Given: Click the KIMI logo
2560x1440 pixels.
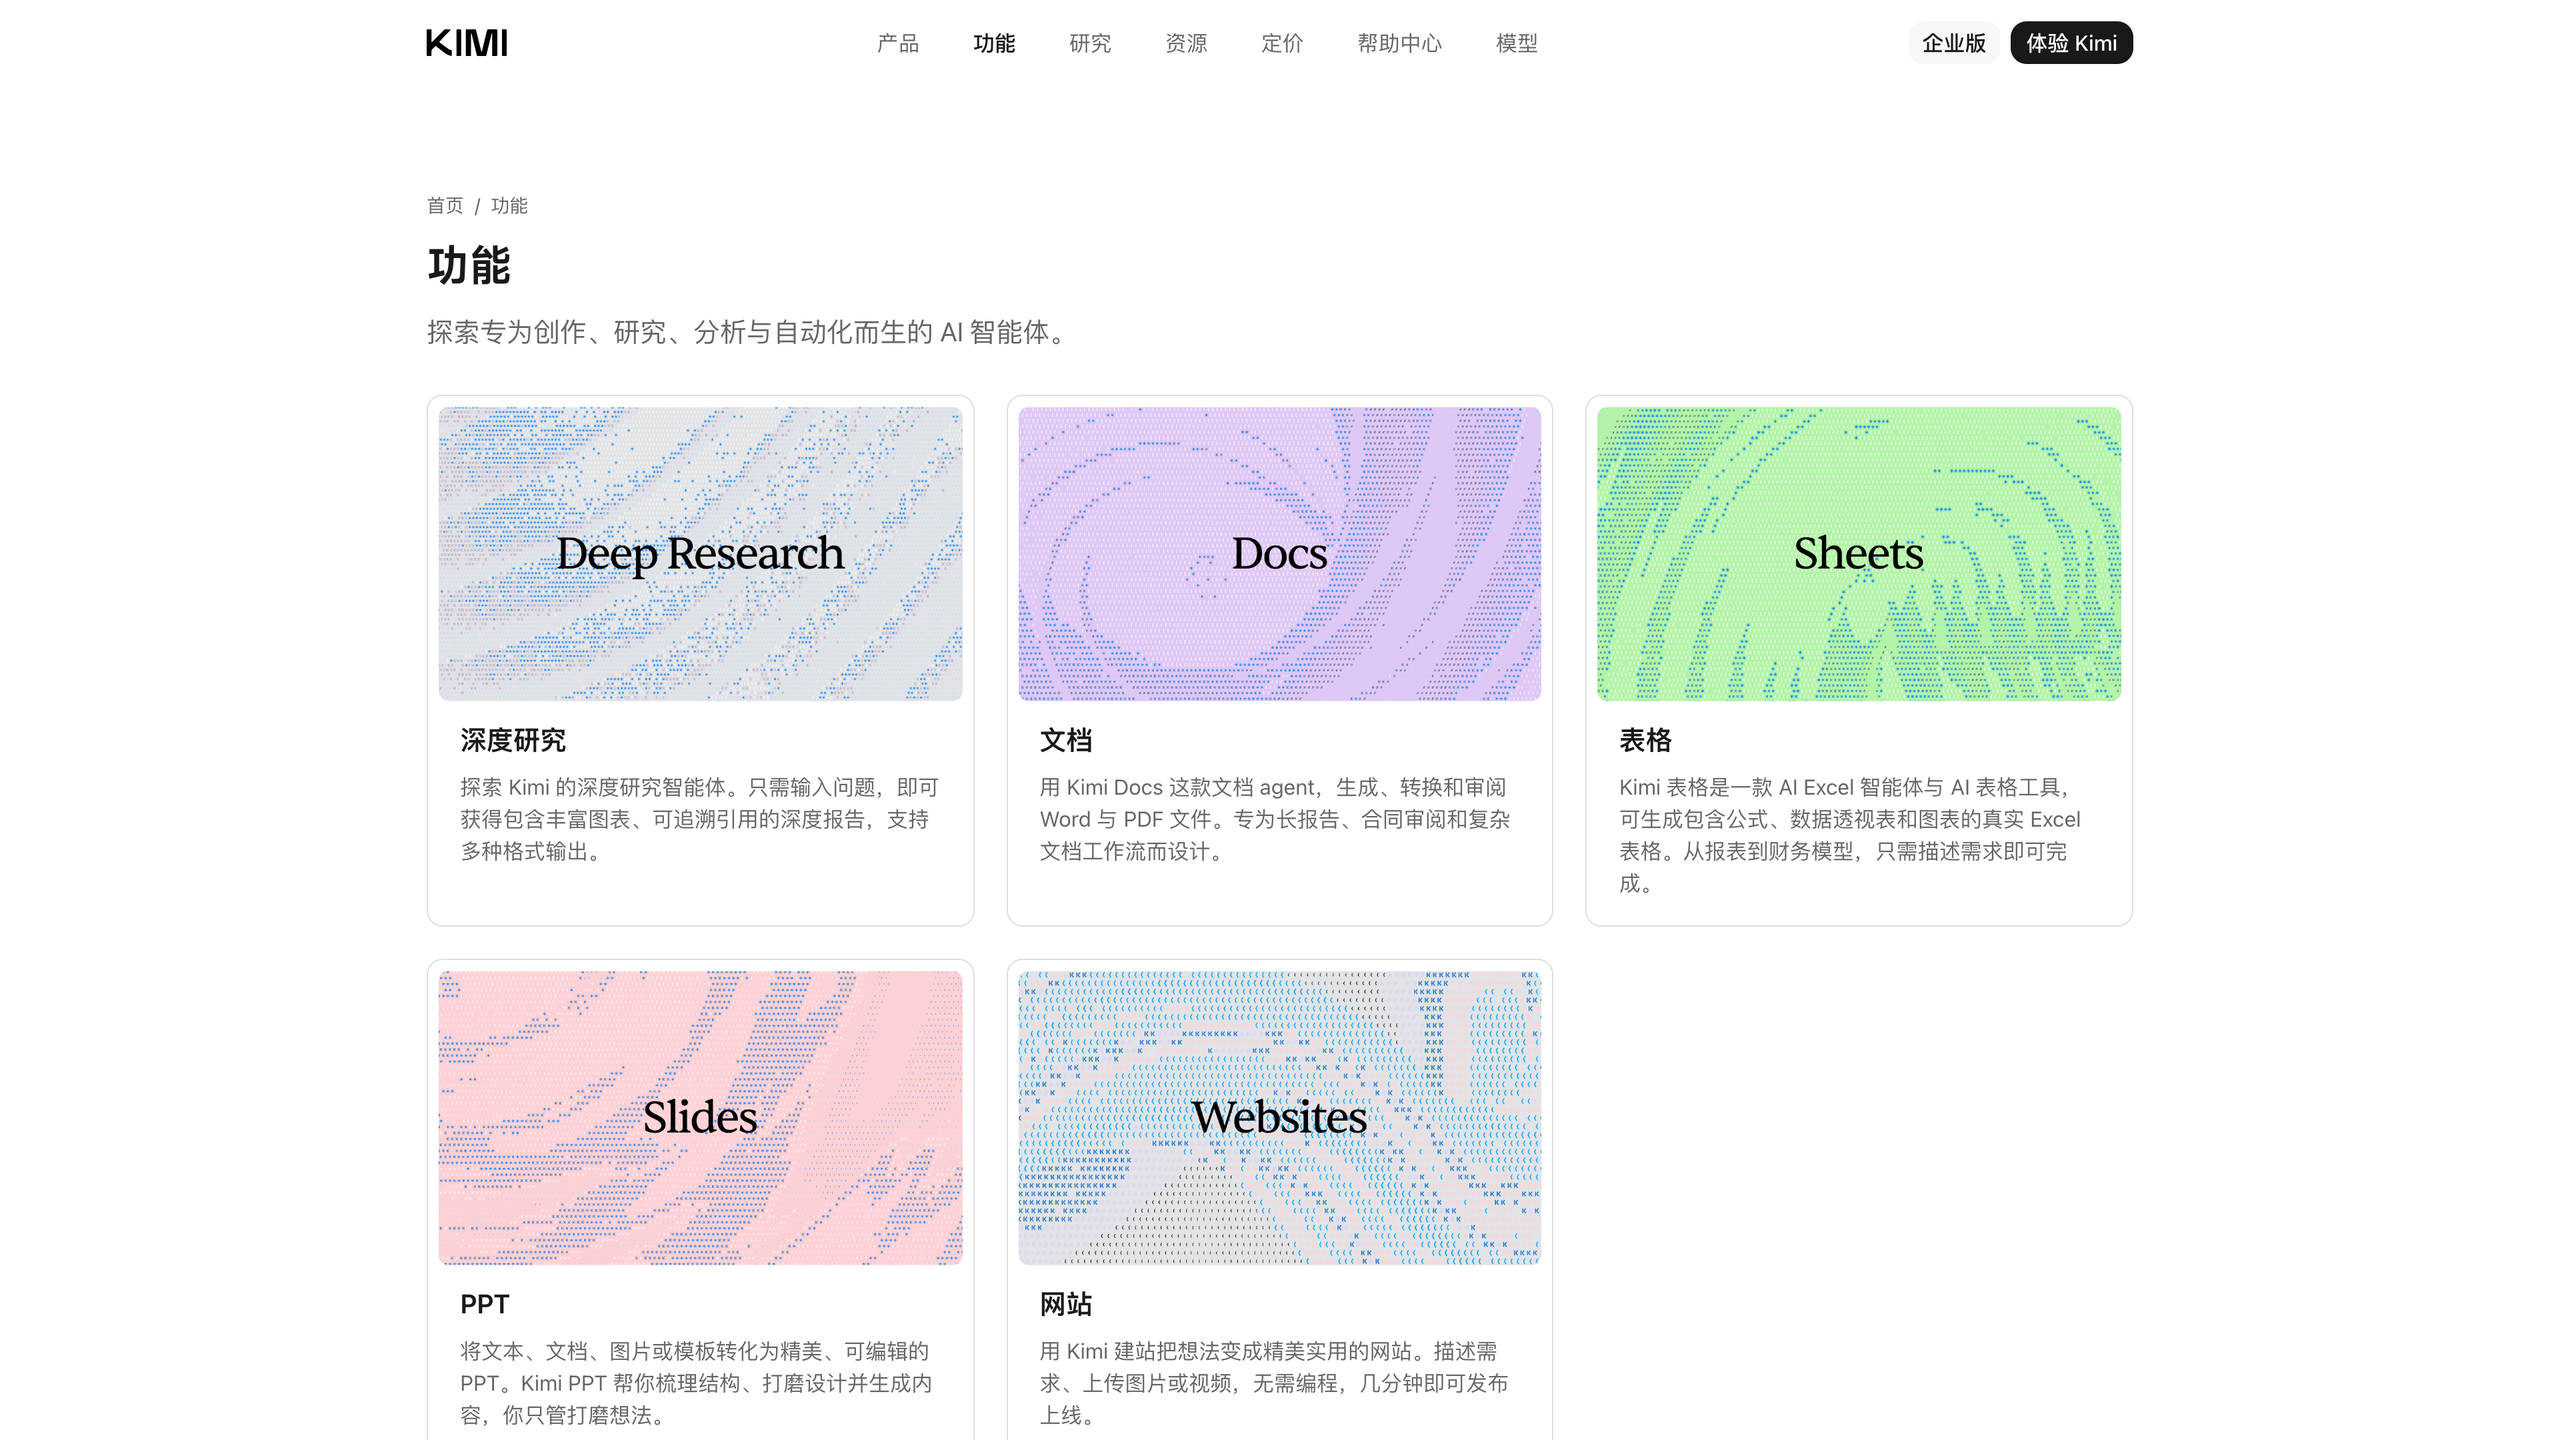Looking at the screenshot, I should [467, 43].
